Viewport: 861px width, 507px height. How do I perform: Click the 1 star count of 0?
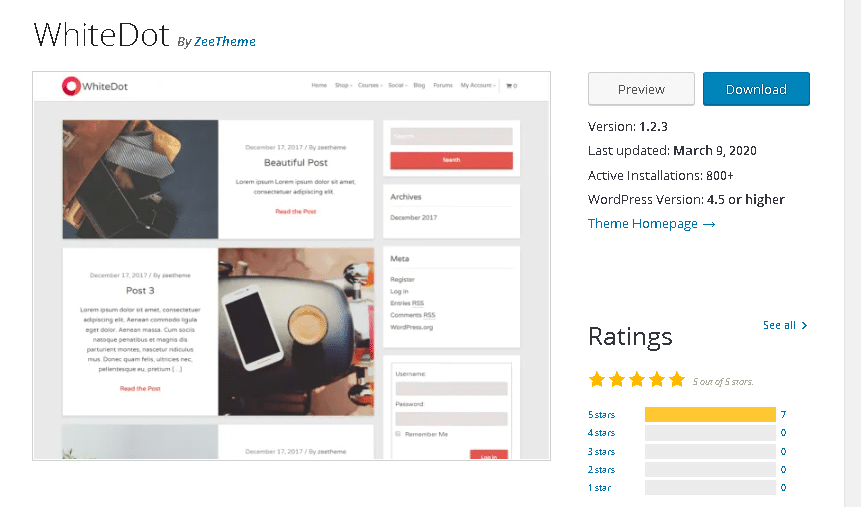coord(783,488)
